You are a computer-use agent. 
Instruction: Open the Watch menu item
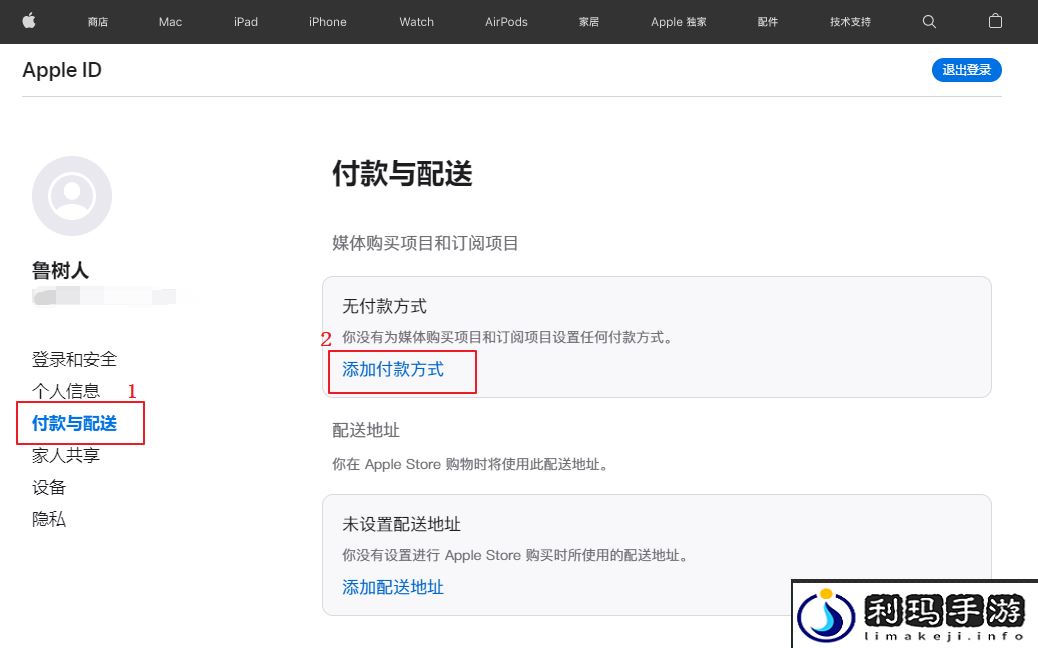416,22
